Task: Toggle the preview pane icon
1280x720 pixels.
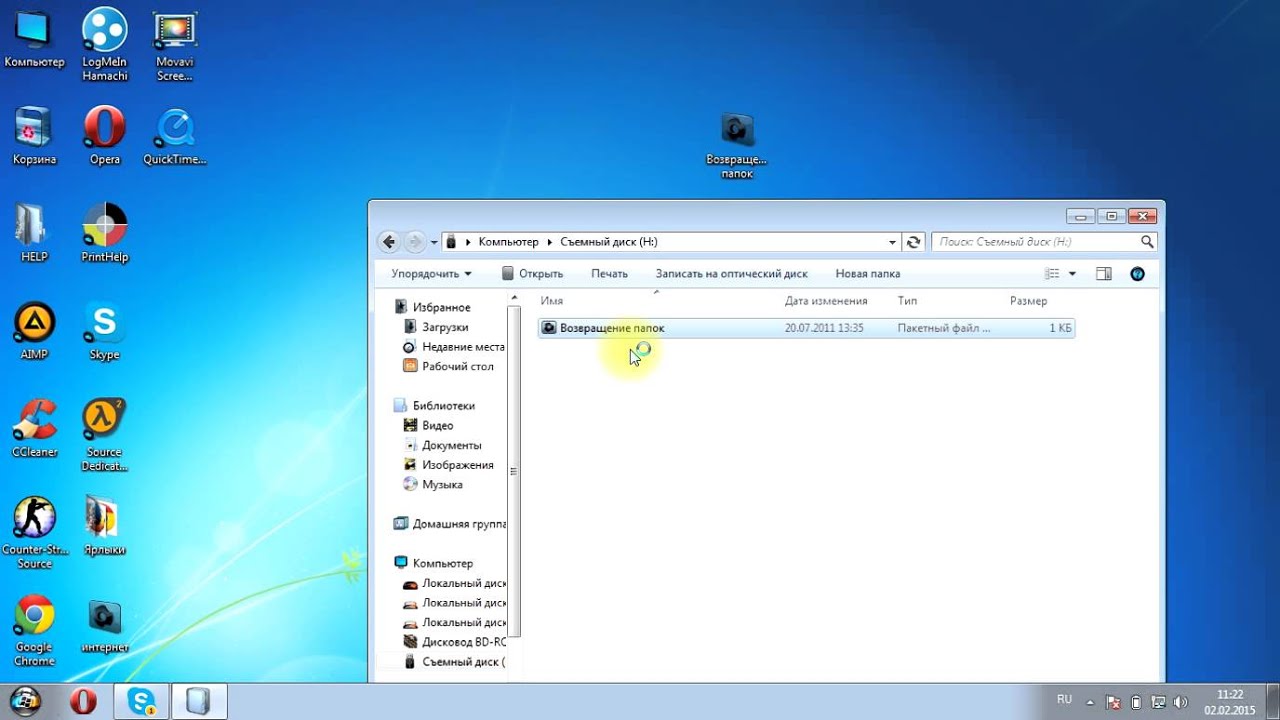Action: pos(1104,274)
